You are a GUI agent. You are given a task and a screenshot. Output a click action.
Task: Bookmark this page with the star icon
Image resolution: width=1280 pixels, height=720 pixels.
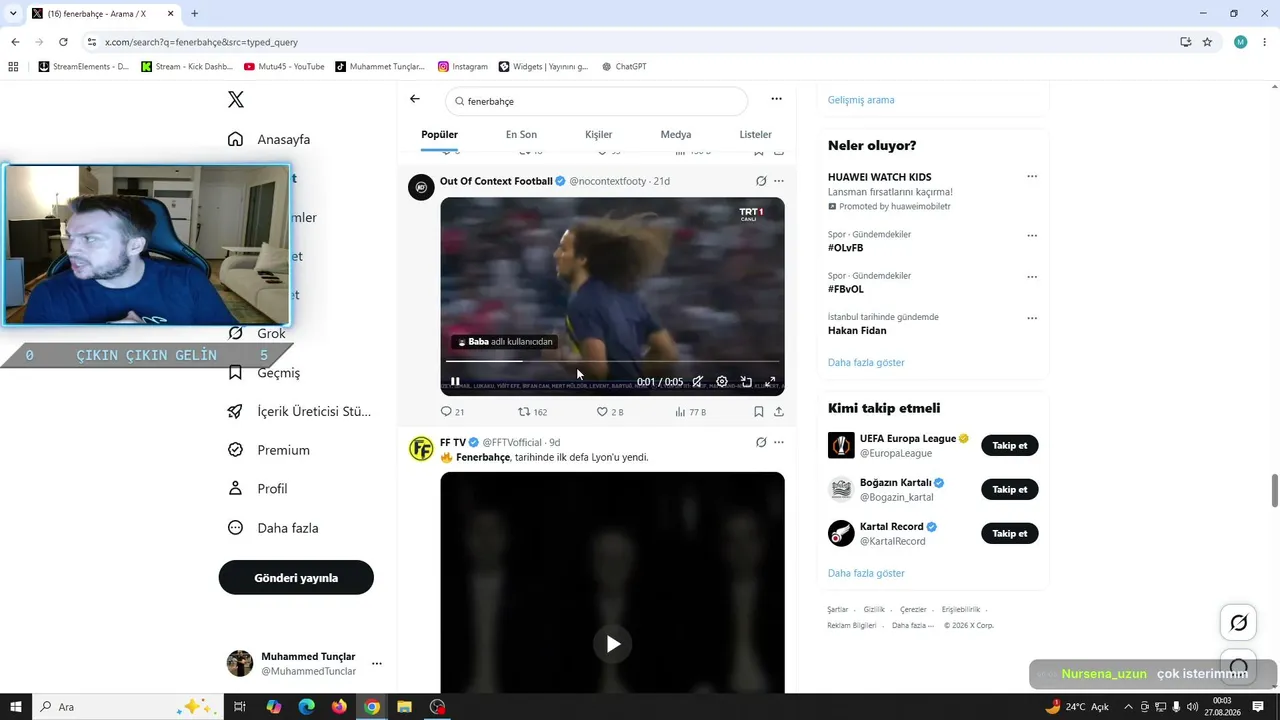1207,42
